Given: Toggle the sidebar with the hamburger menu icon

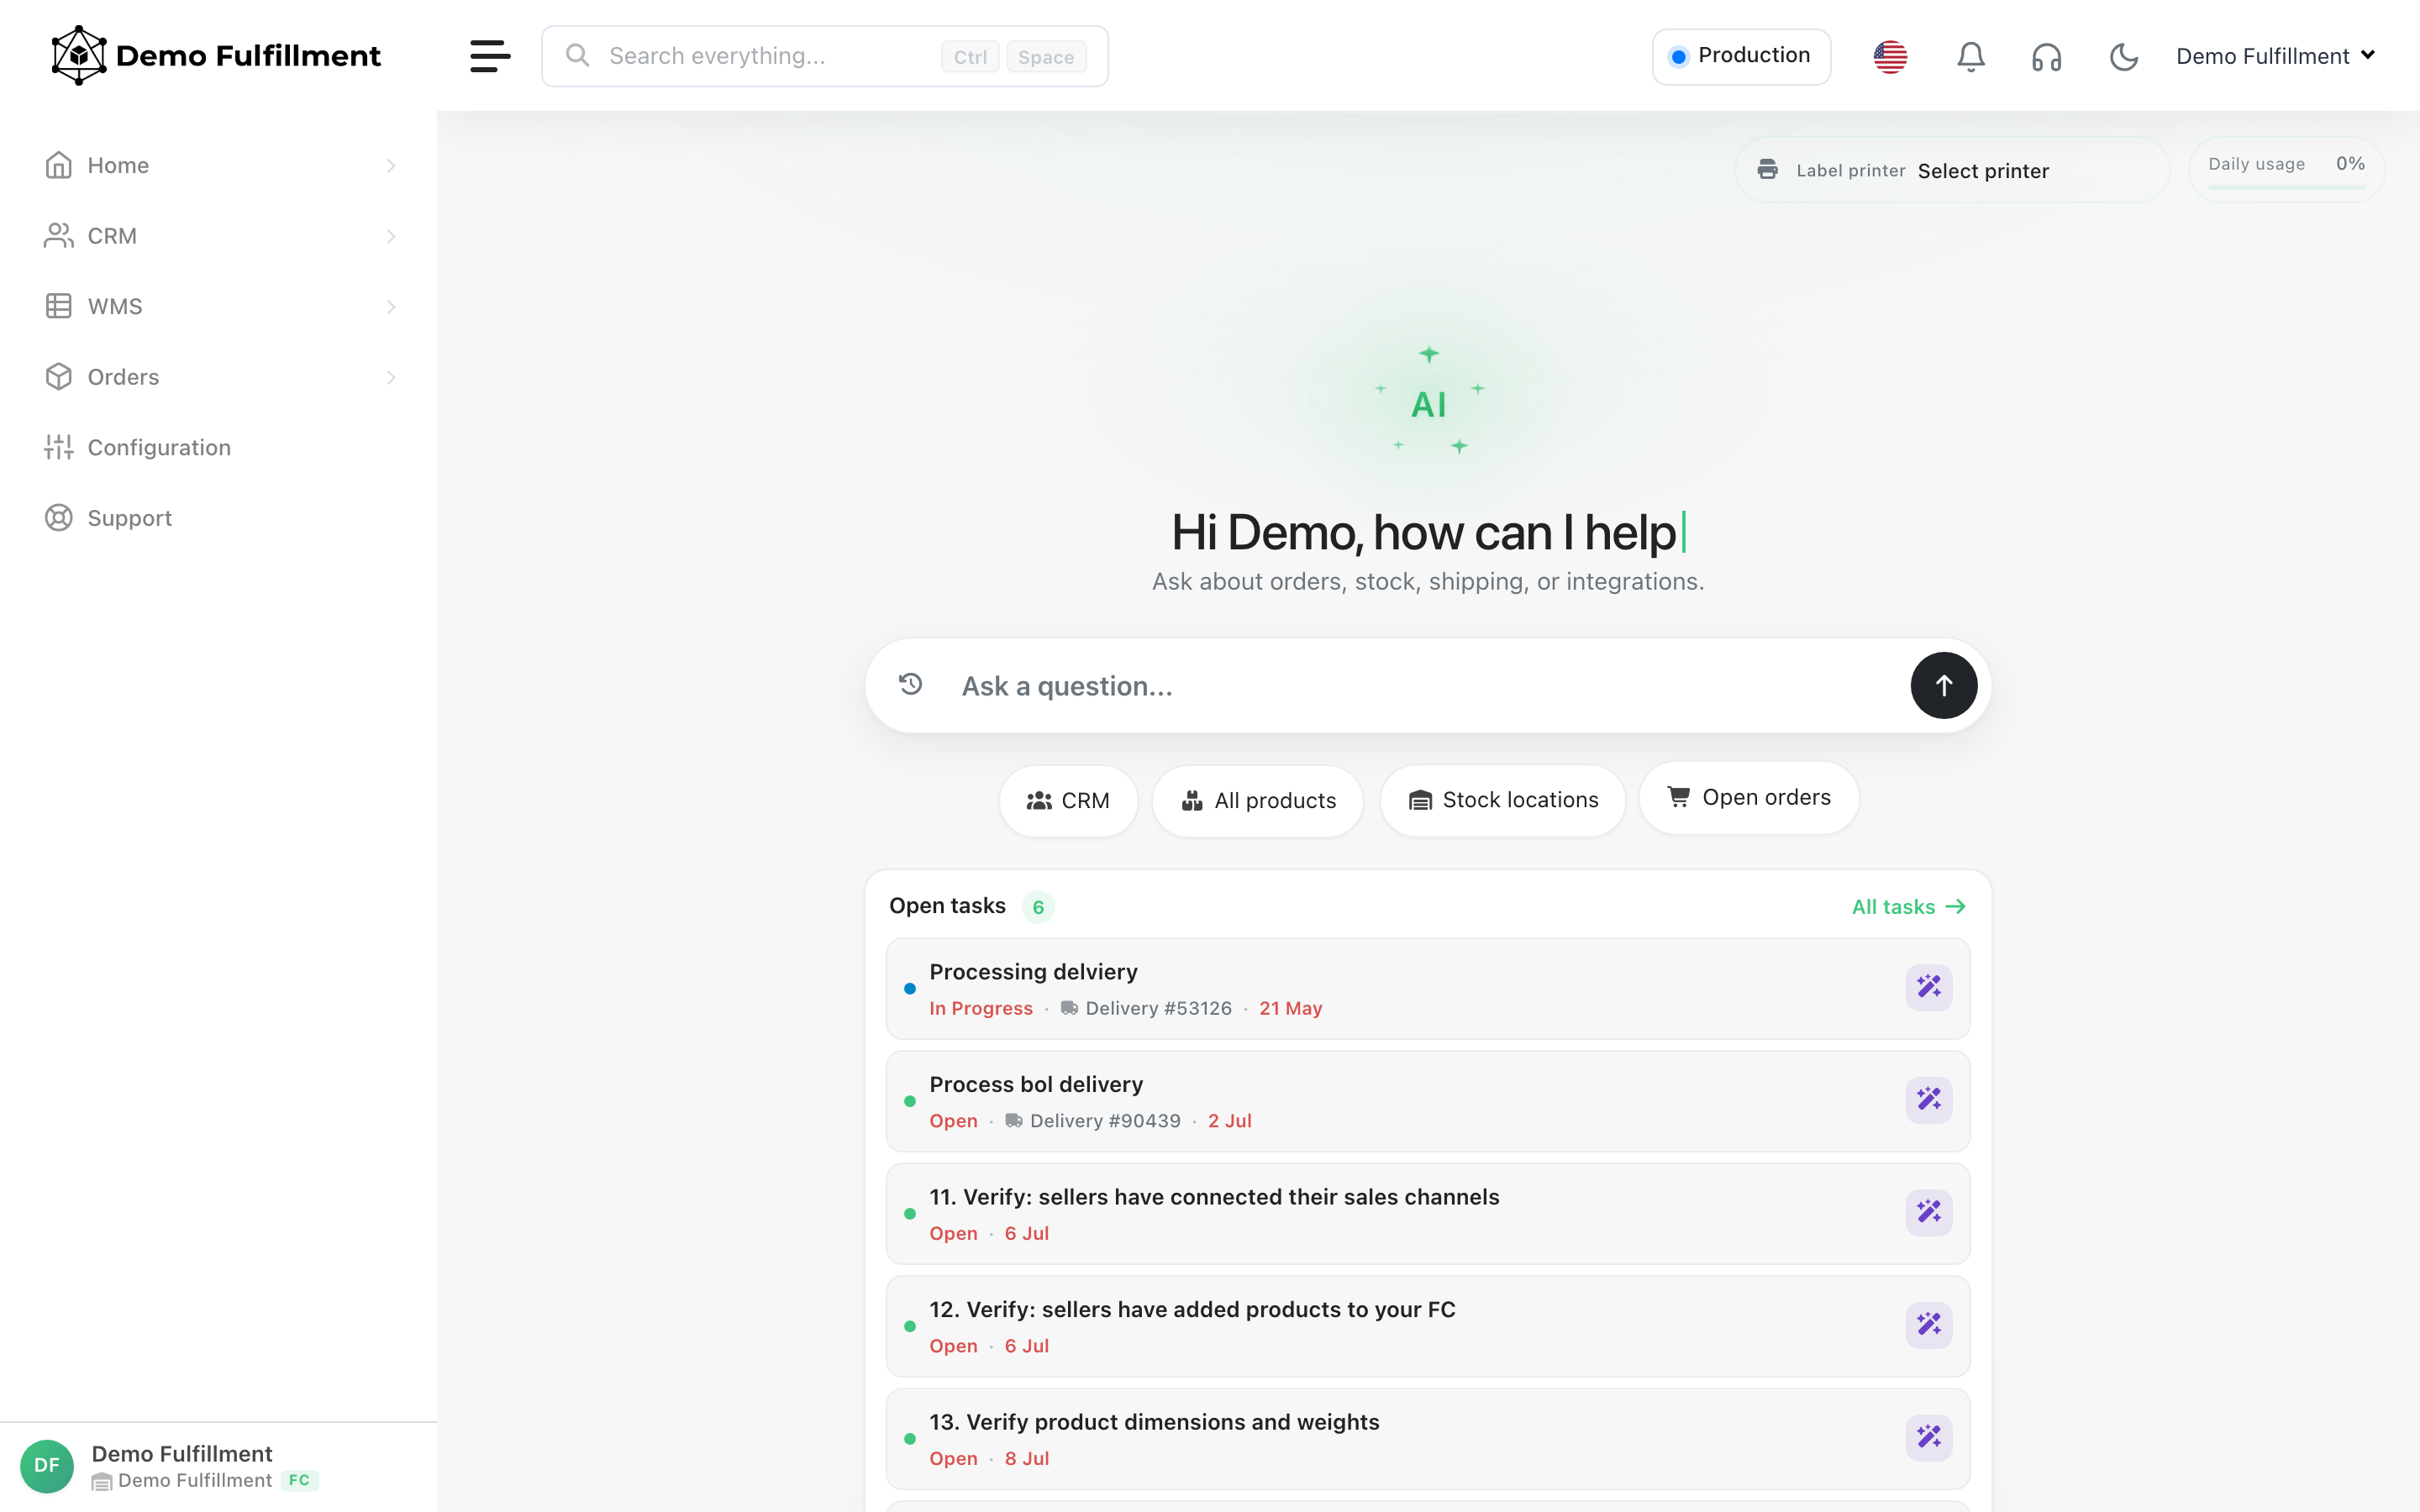Looking at the screenshot, I should [x=490, y=56].
